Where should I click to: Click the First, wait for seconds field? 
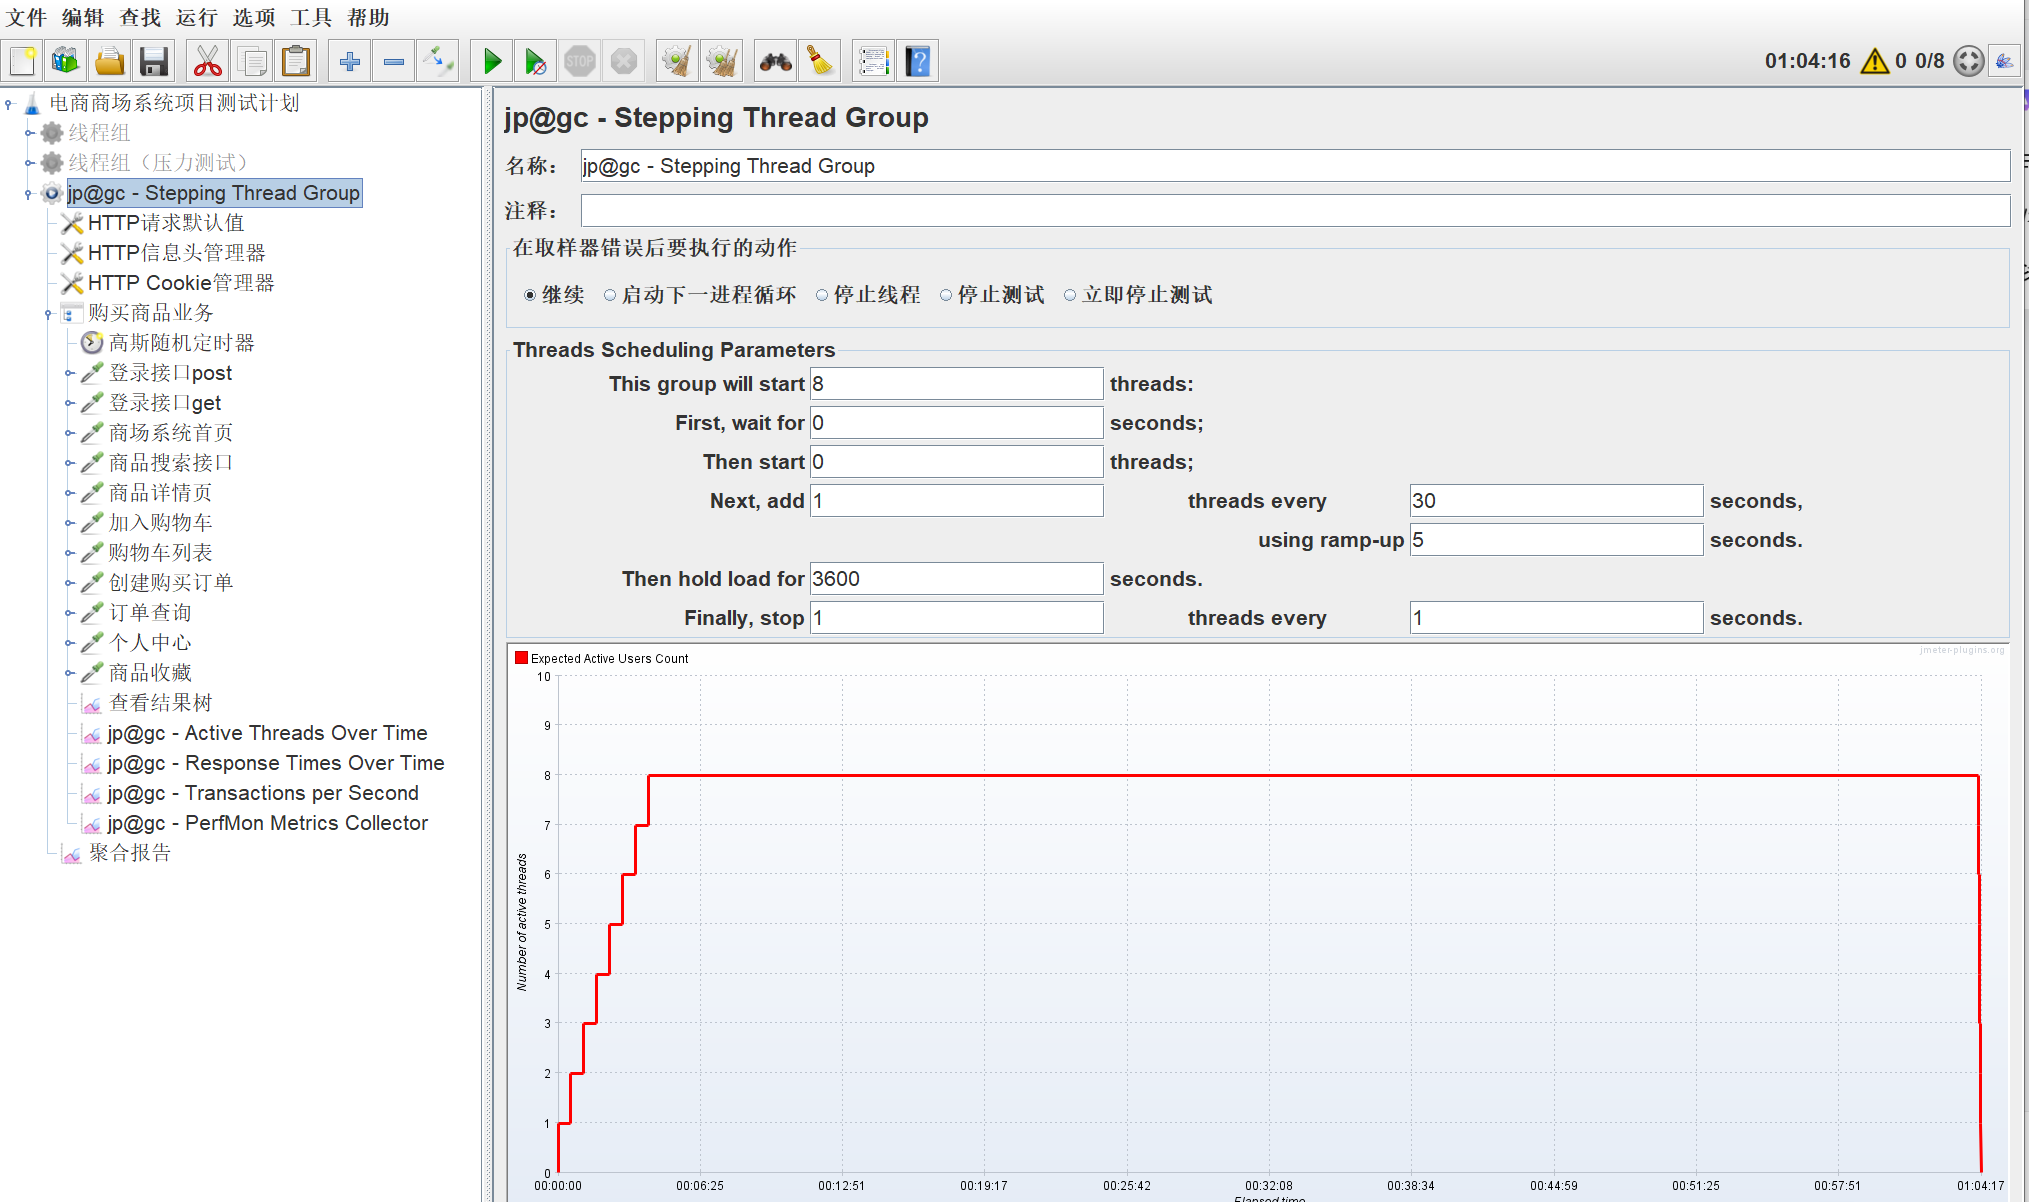tap(956, 423)
